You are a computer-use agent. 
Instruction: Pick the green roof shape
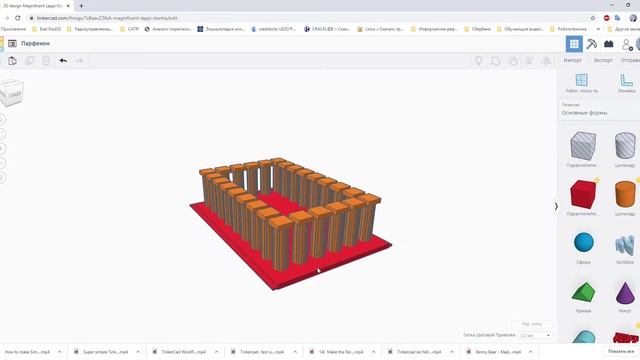point(584,292)
